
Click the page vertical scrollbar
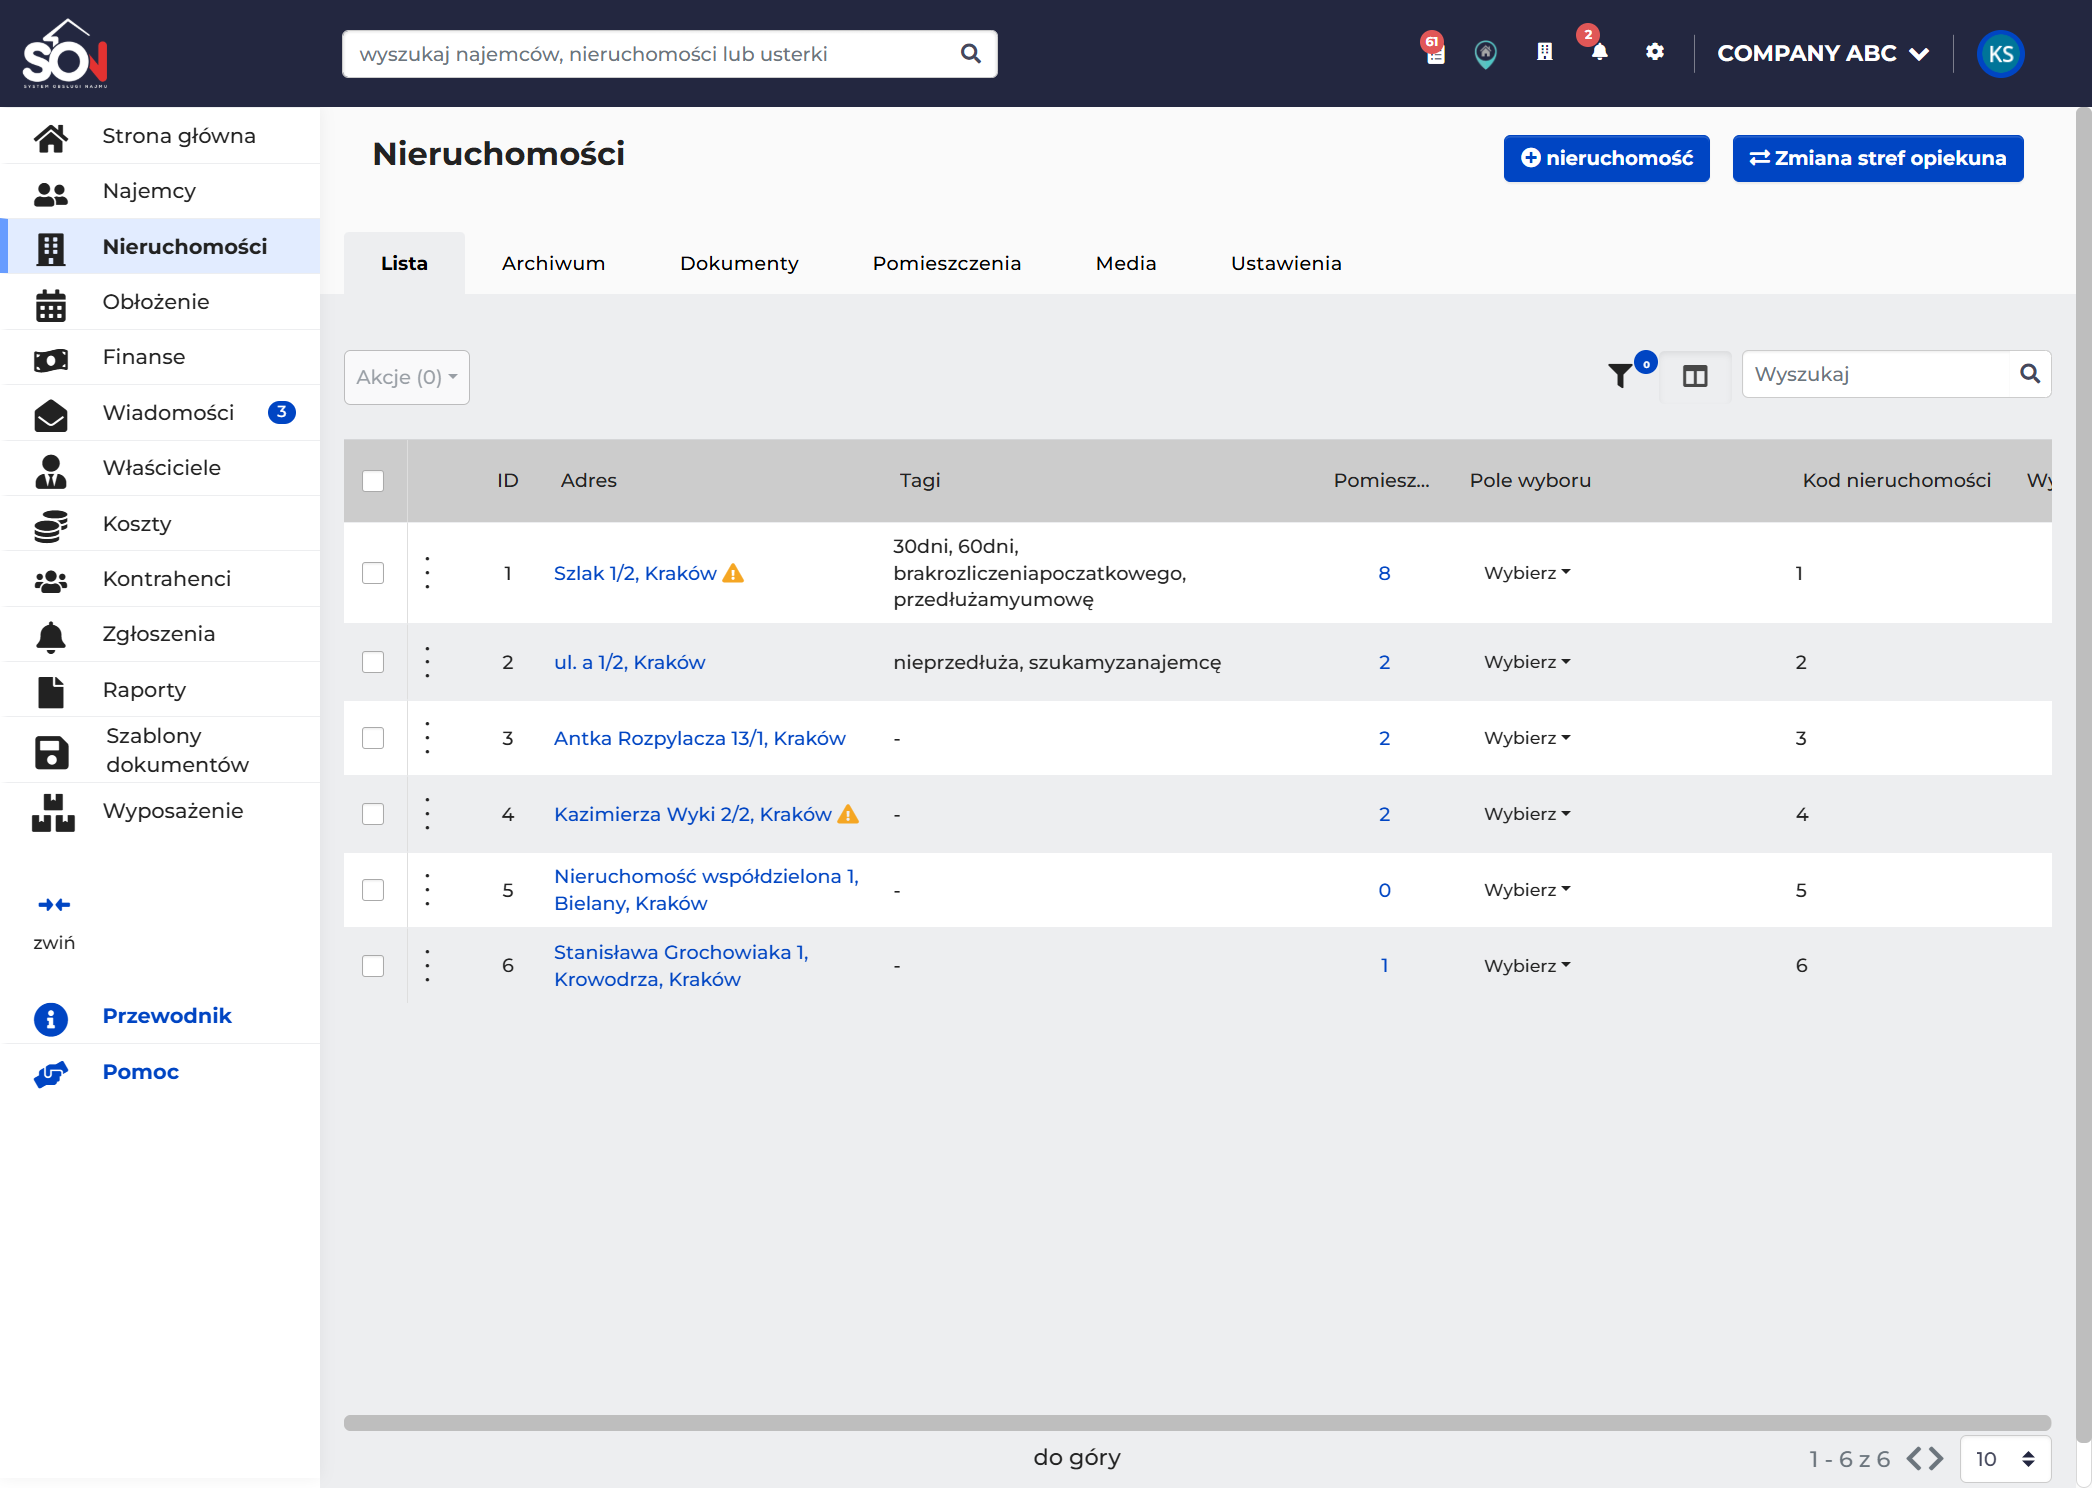(2083, 775)
